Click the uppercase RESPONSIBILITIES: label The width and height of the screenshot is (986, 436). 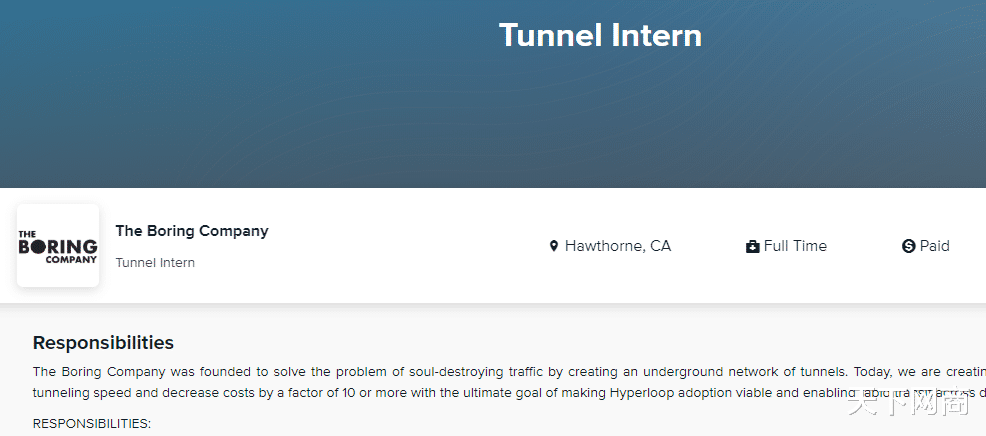(x=92, y=423)
